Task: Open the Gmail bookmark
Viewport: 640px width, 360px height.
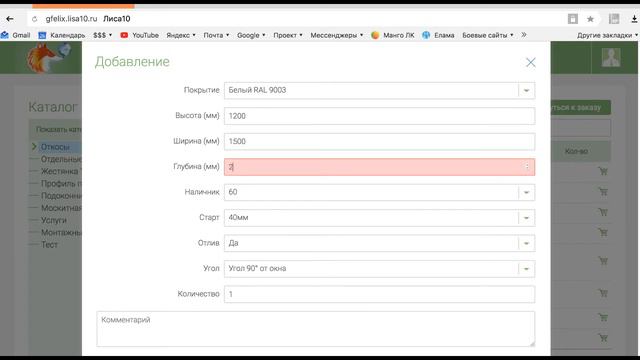Action: pyautogui.click(x=16, y=35)
